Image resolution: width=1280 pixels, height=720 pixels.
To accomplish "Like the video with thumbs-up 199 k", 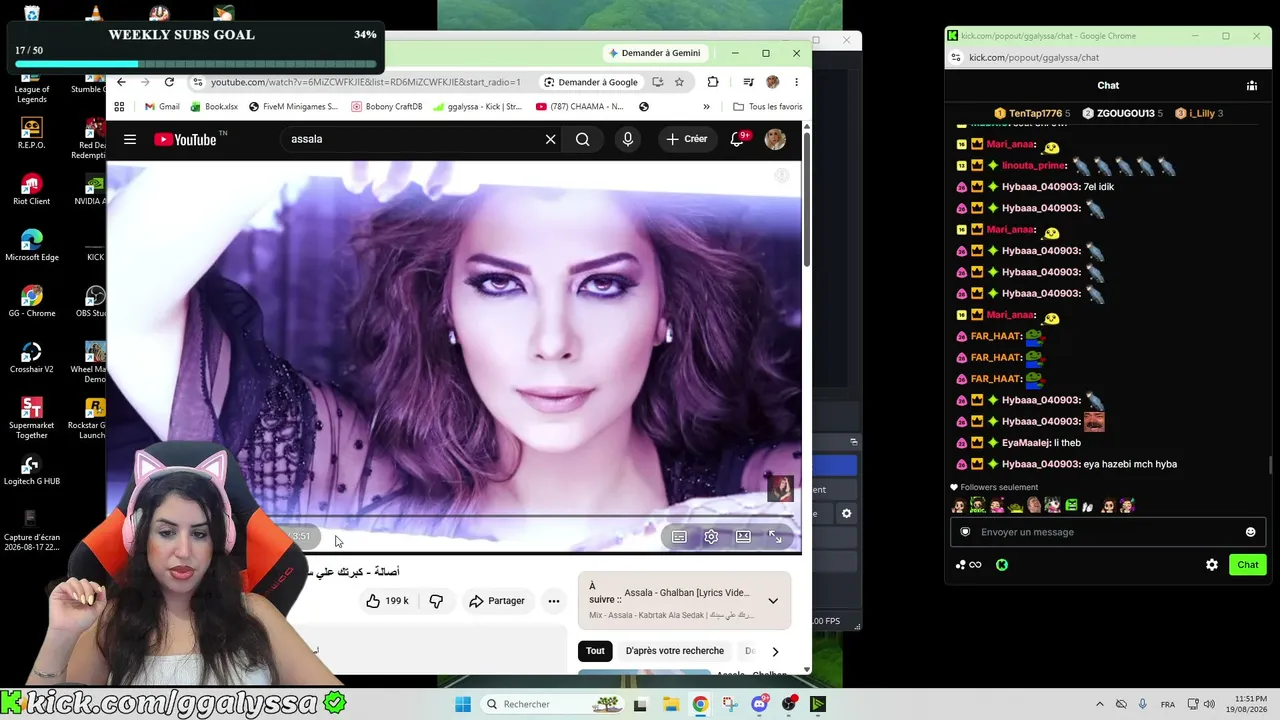I will (387, 601).
